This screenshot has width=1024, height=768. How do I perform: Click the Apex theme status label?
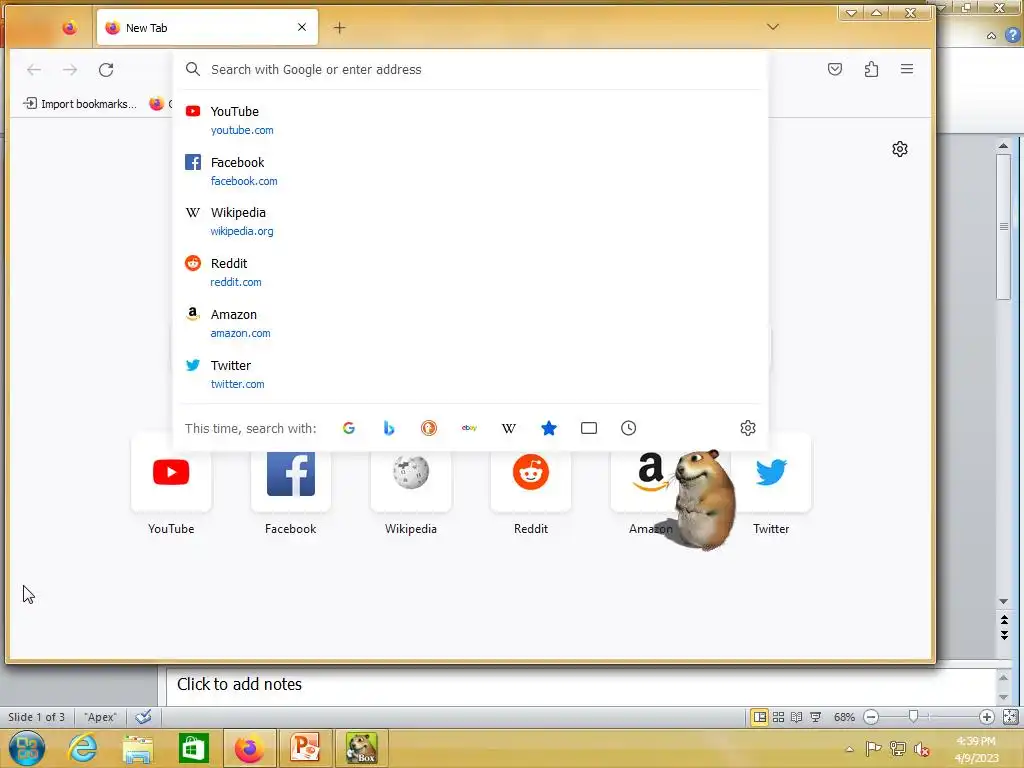pos(101,717)
